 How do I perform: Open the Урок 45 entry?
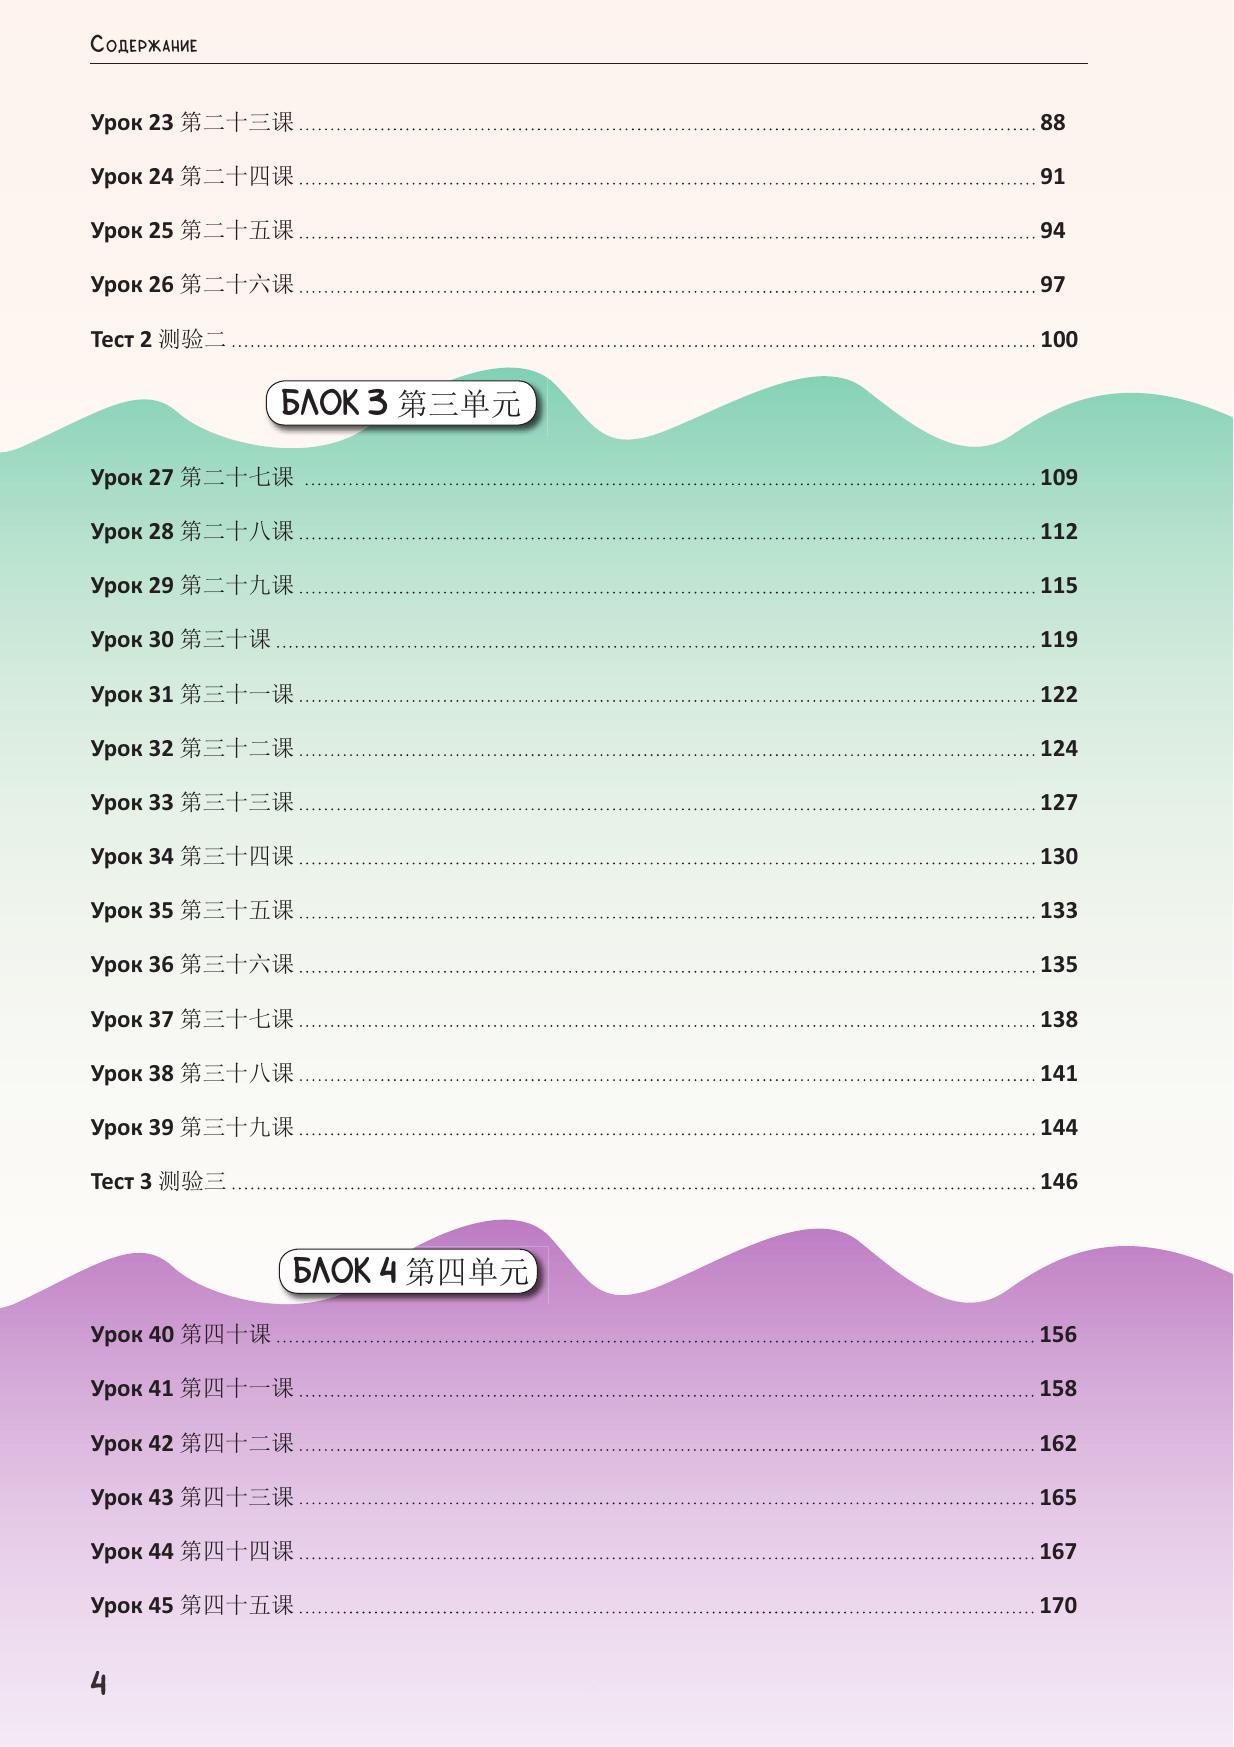(x=192, y=1606)
